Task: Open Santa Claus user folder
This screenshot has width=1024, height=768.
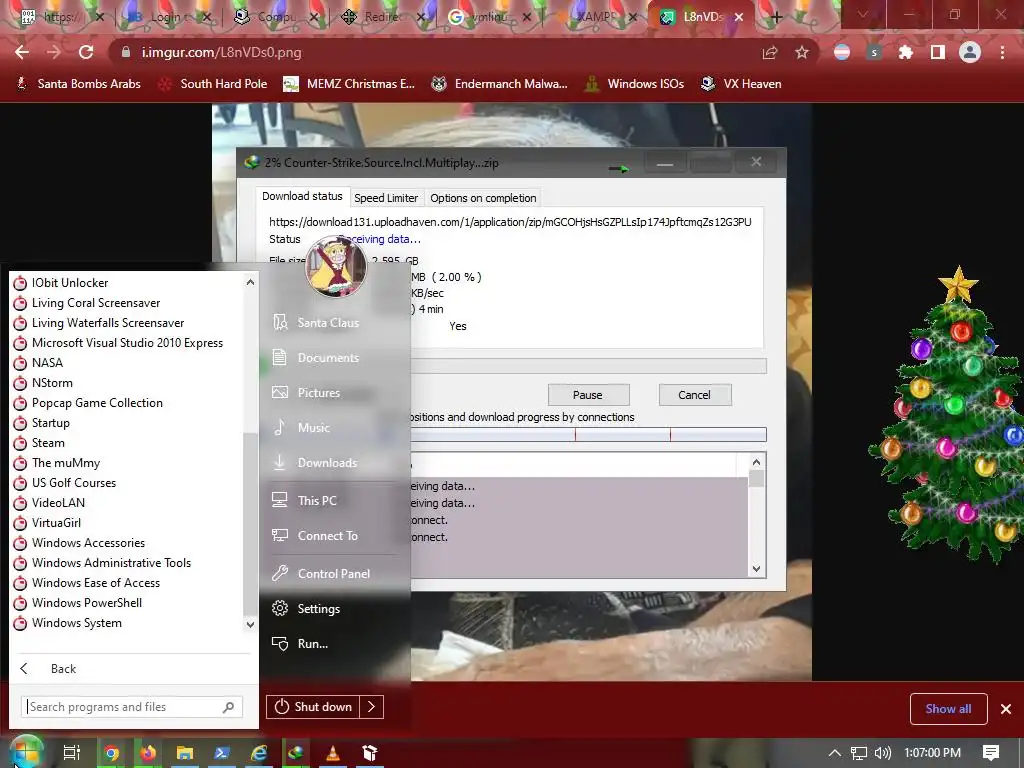Action: point(328,323)
